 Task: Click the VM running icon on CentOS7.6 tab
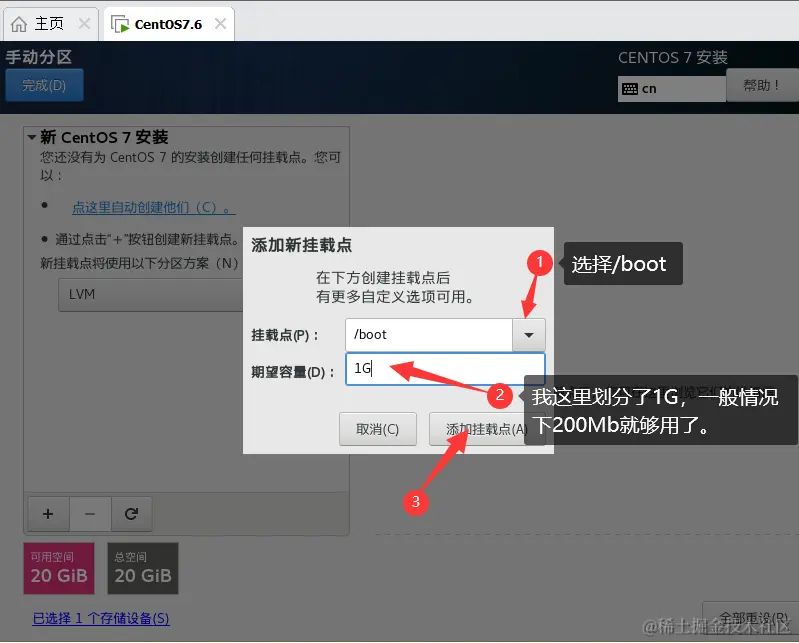120,24
